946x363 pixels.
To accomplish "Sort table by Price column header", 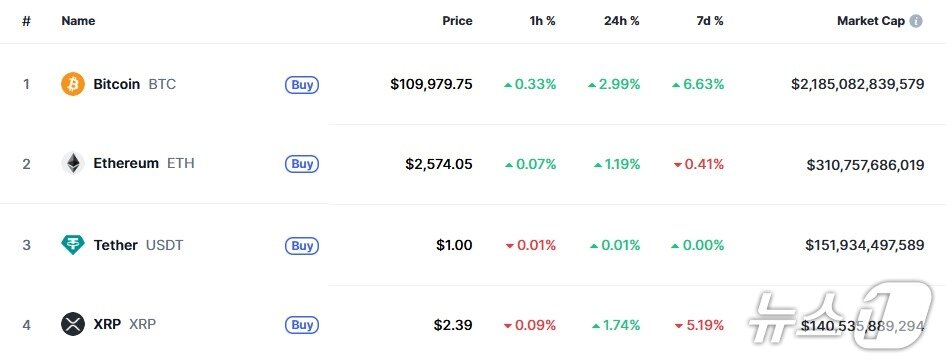I will [x=457, y=21].
